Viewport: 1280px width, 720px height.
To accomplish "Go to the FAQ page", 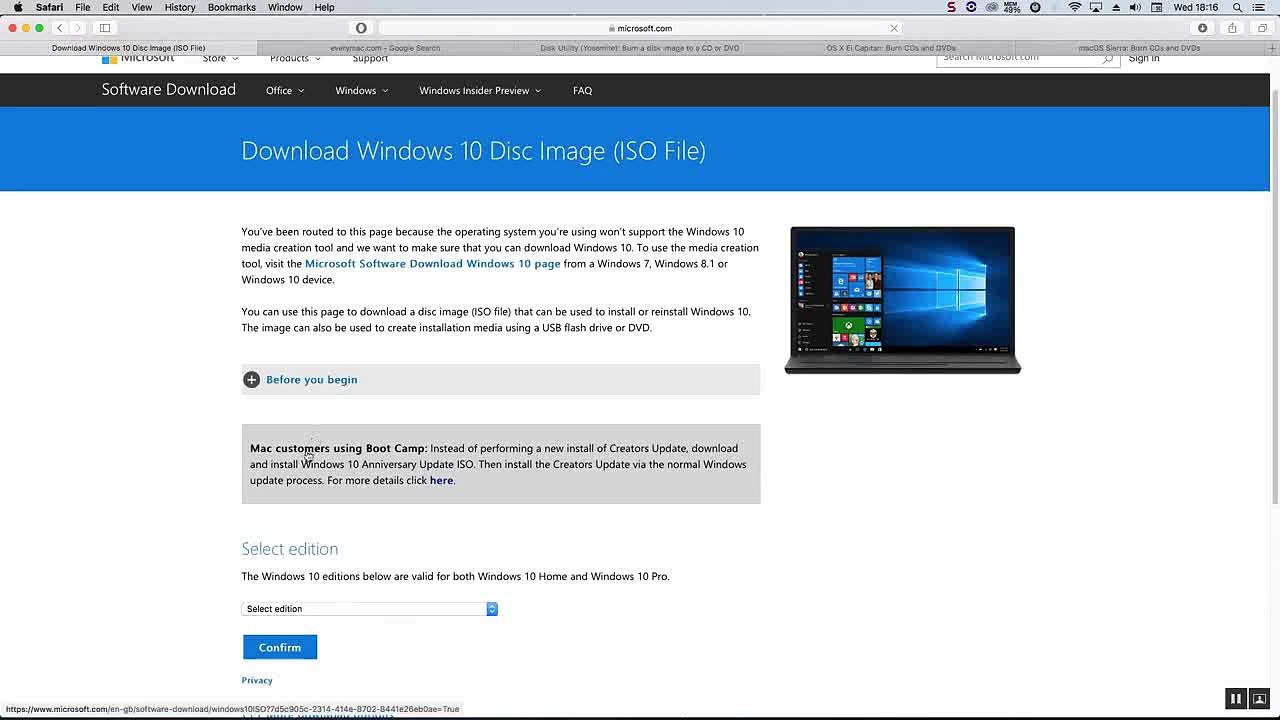I will 583,91.
